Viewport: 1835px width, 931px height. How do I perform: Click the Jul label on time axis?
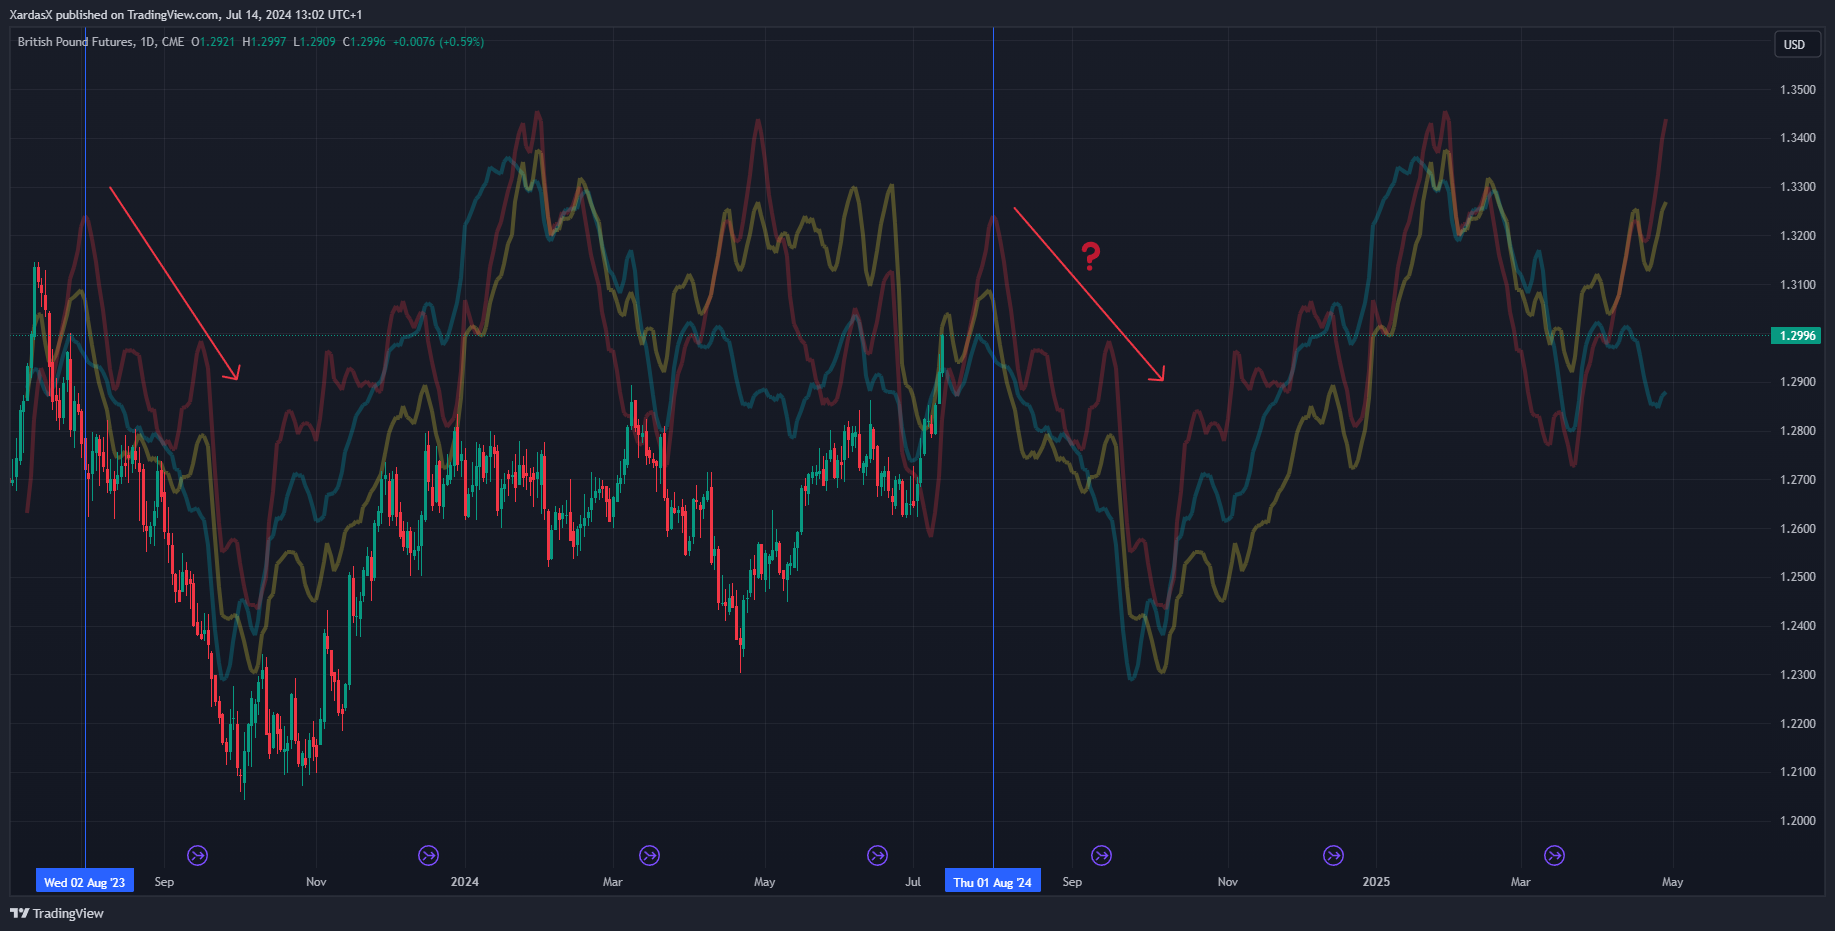click(x=913, y=882)
